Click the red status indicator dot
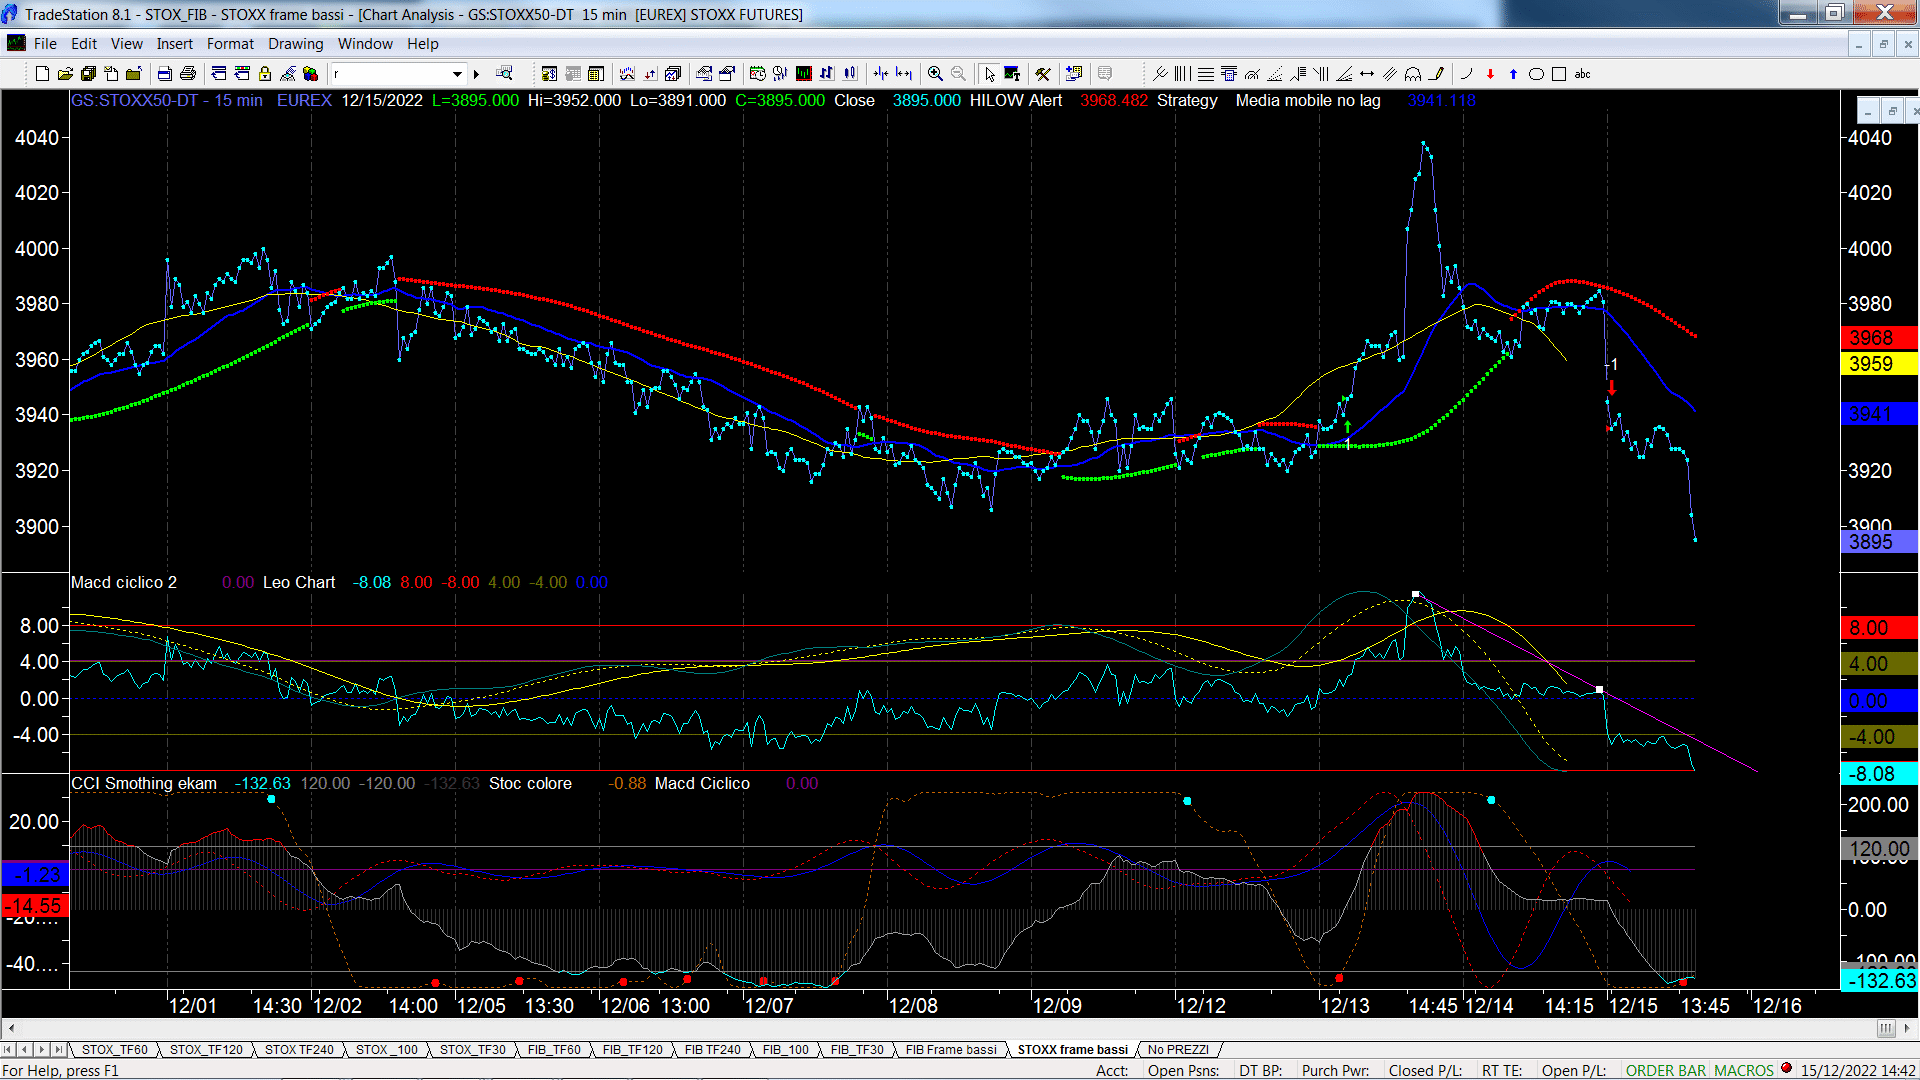Screen dimensions: 1920x1080 [x=1787, y=1068]
